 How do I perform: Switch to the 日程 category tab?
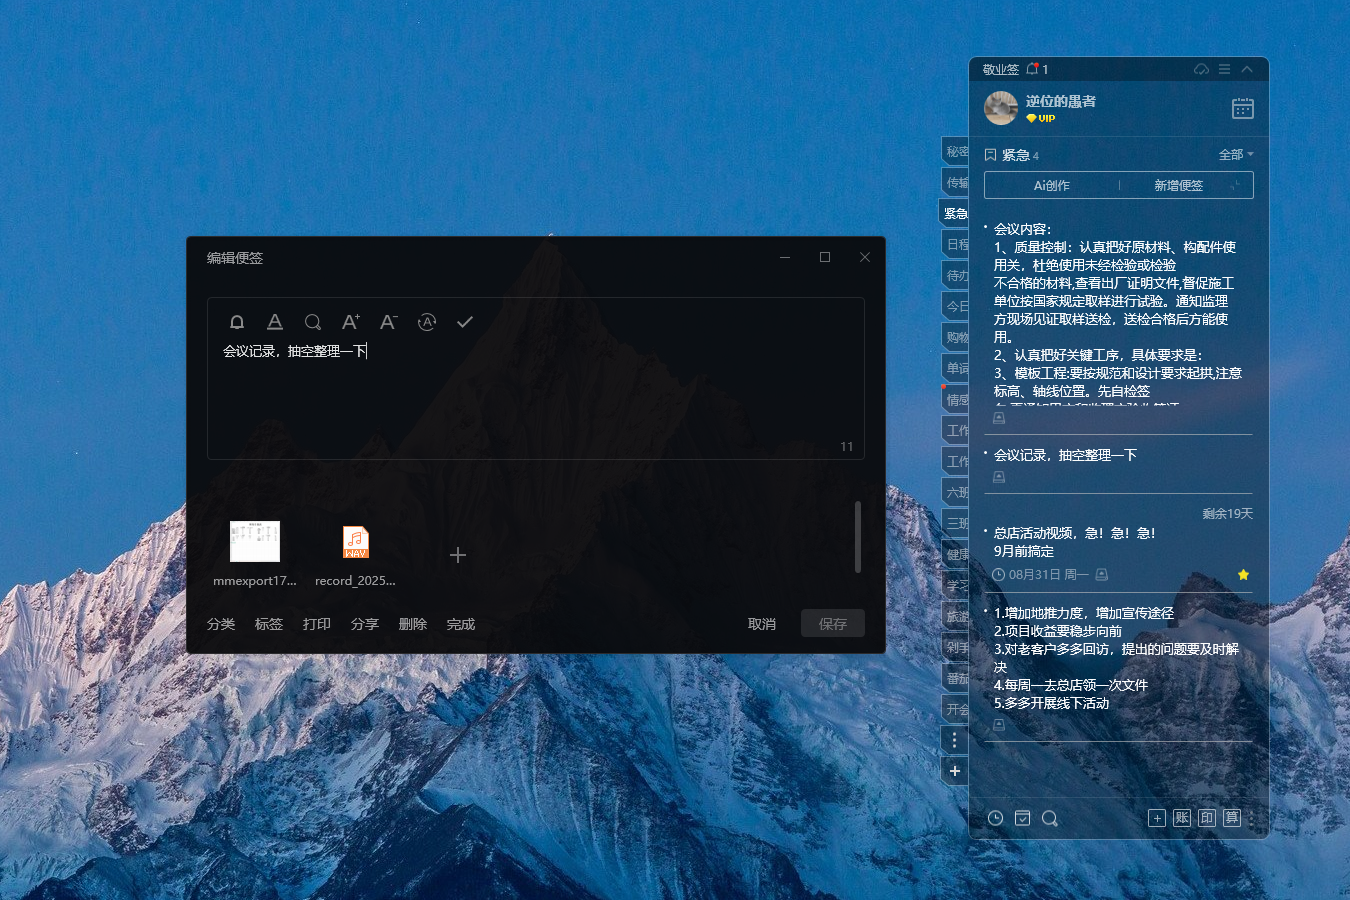pos(956,245)
